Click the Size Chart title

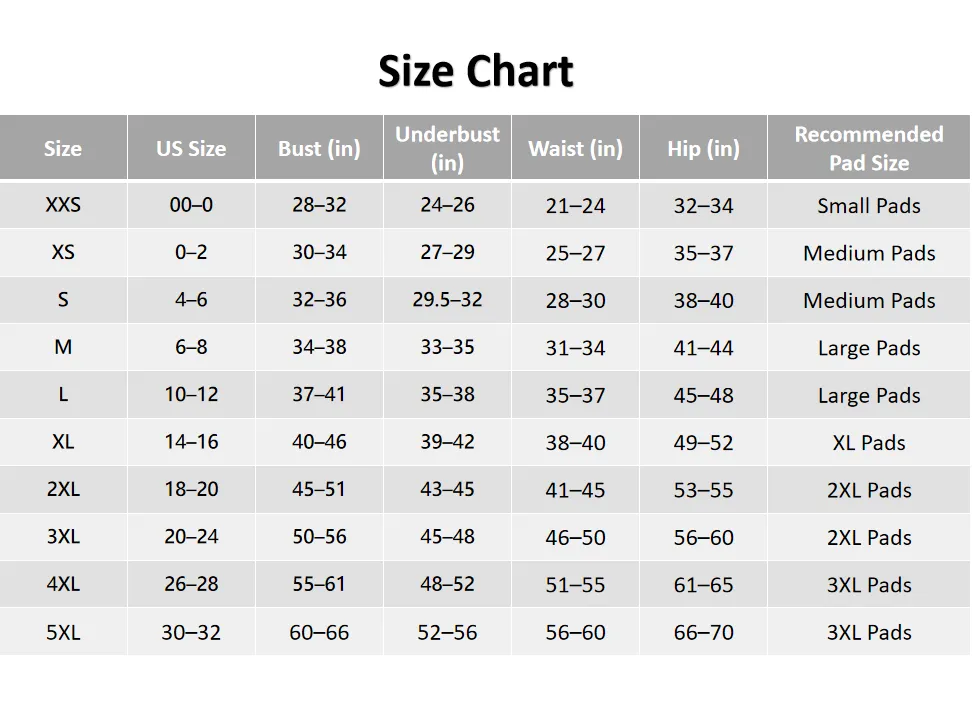(476, 71)
